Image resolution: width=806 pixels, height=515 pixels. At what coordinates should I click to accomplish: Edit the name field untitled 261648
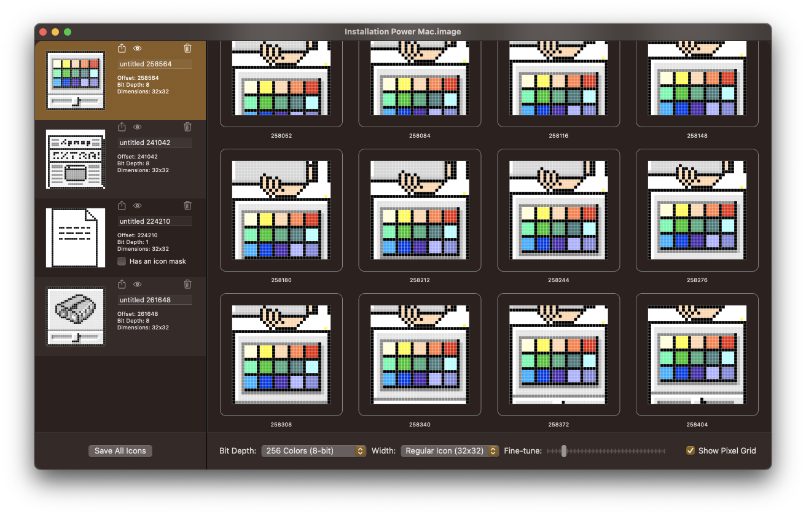click(x=155, y=300)
